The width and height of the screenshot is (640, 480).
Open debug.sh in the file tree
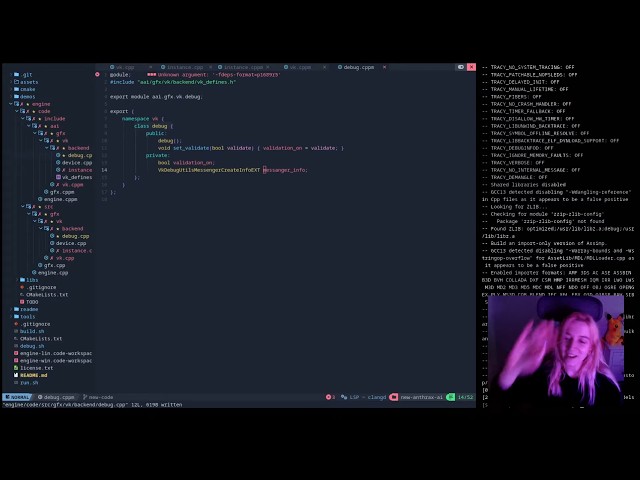(x=29, y=346)
